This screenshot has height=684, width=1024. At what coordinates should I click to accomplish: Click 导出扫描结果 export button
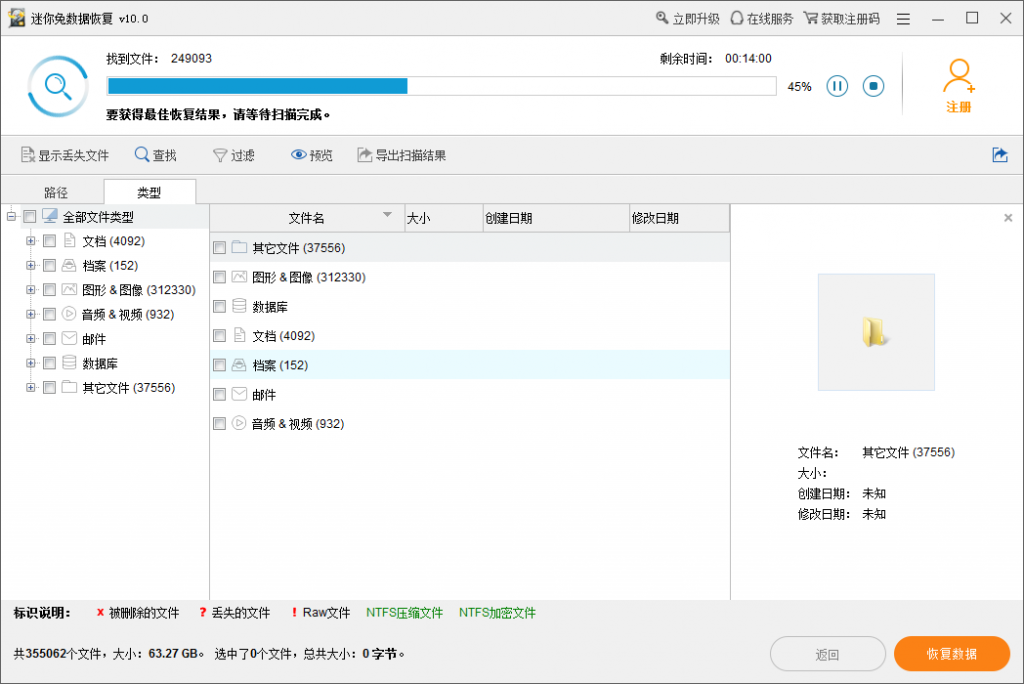(x=402, y=155)
